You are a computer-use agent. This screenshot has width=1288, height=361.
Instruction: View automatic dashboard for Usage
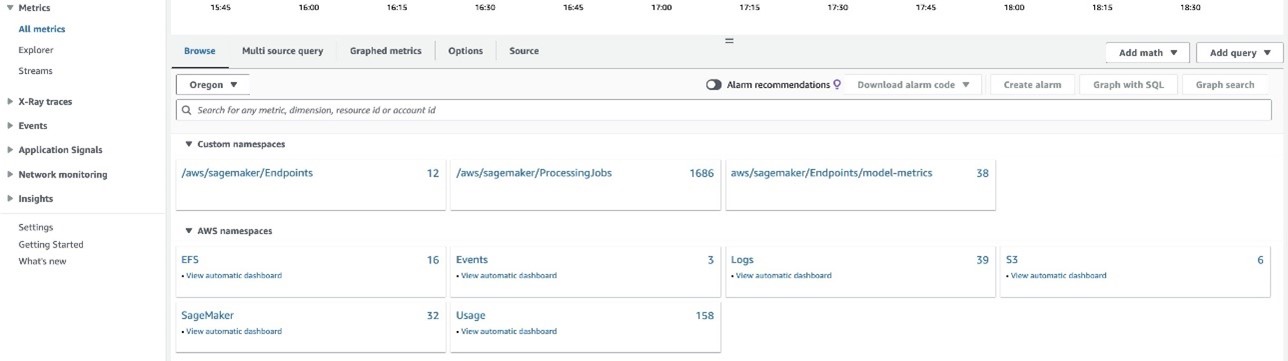509,331
